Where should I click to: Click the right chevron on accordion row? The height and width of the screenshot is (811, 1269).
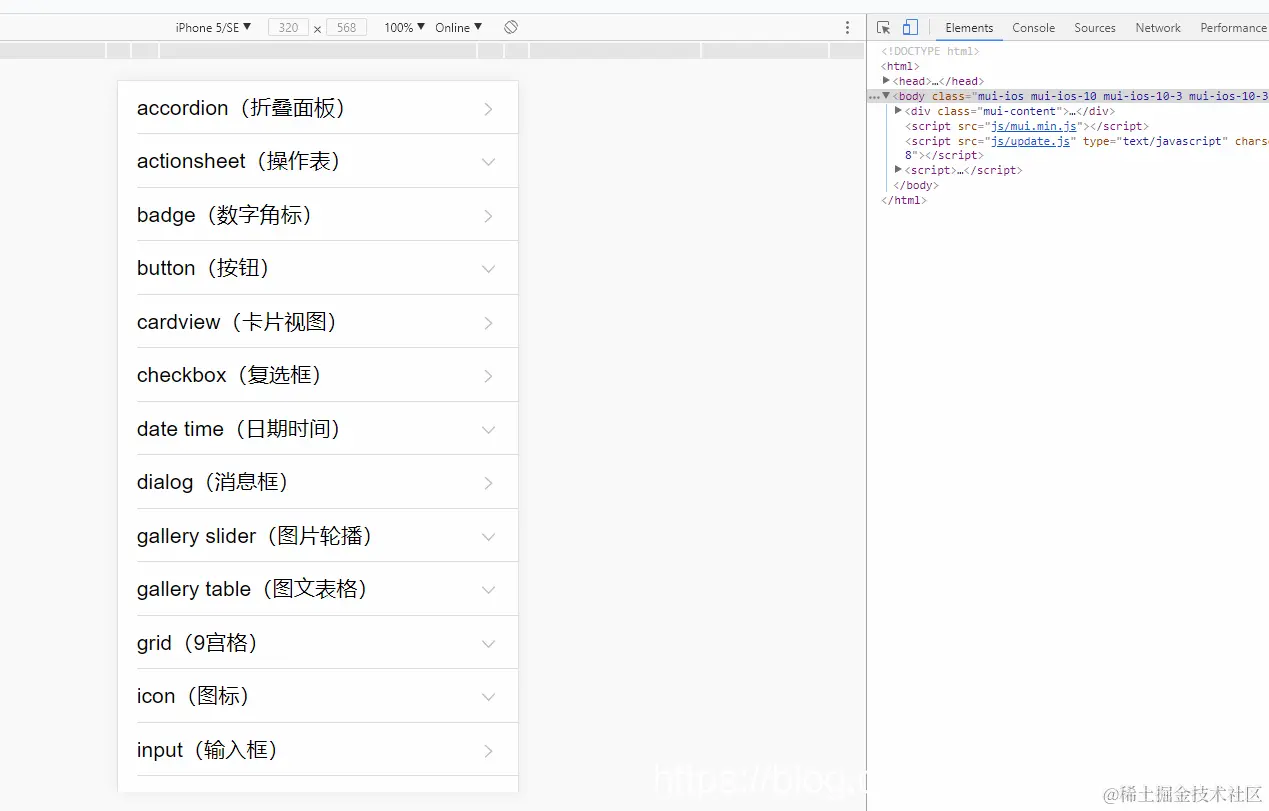[x=488, y=109]
